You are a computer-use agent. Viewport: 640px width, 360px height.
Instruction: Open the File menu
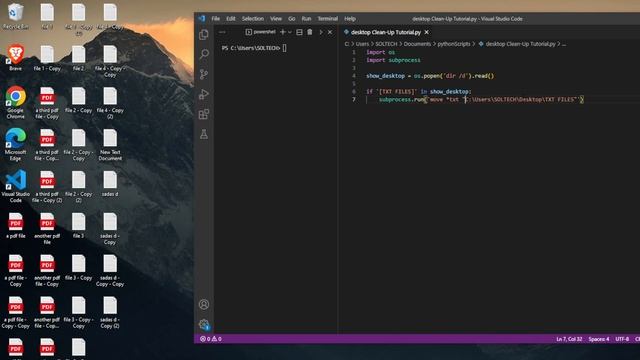point(216,19)
